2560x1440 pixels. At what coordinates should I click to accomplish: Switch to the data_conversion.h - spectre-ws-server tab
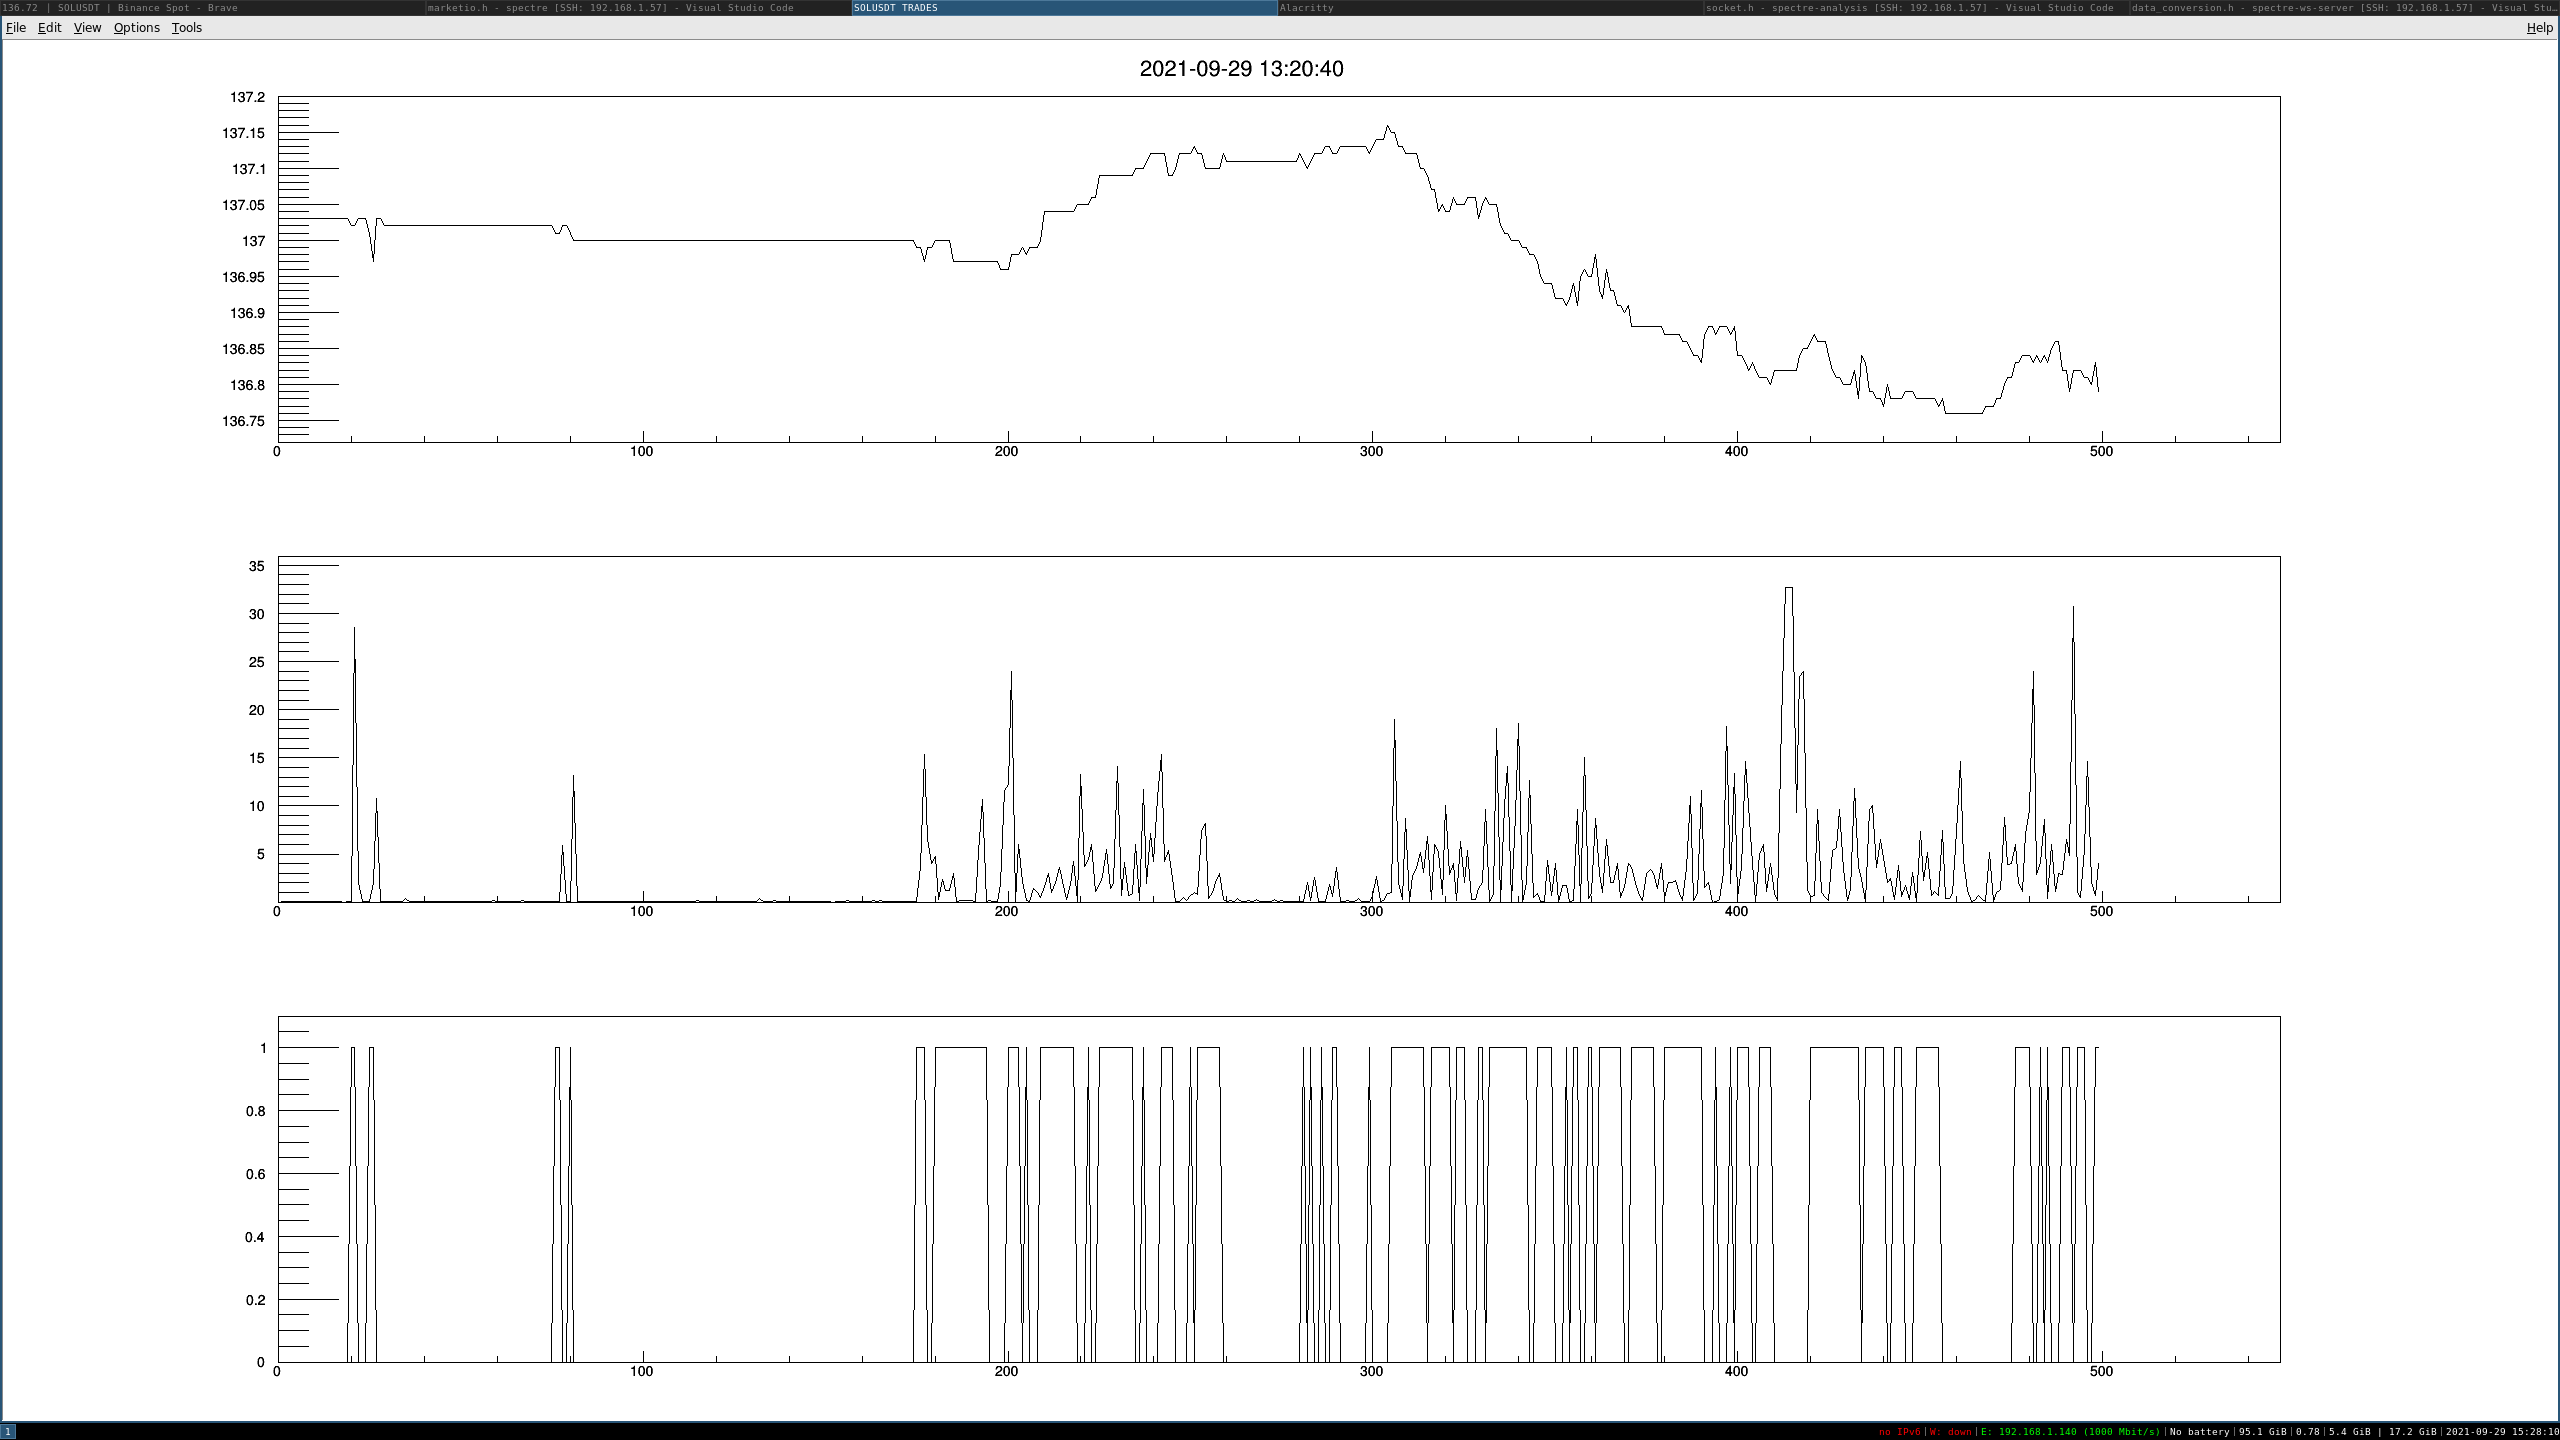[2345, 7]
